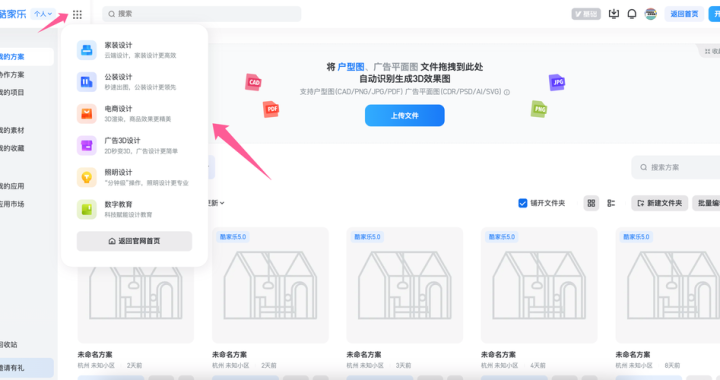Switch to grid card view
This screenshot has width=720, height=380.
tap(591, 203)
